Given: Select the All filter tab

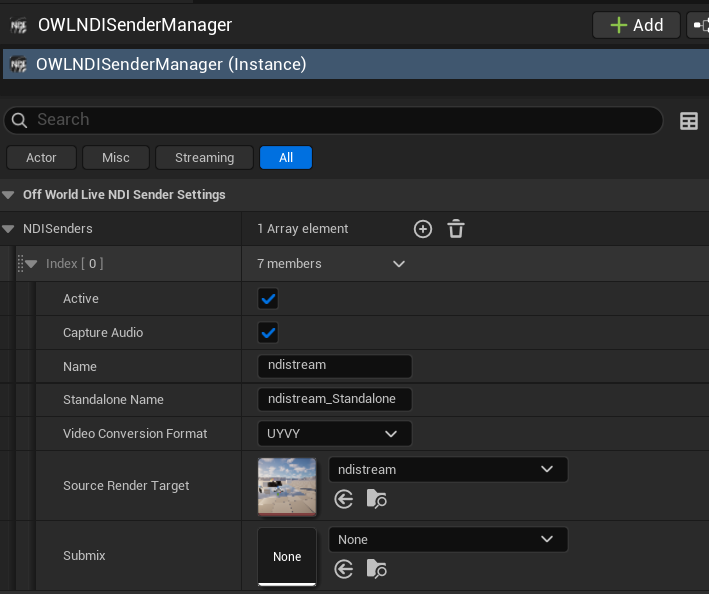Looking at the screenshot, I should [x=286, y=158].
